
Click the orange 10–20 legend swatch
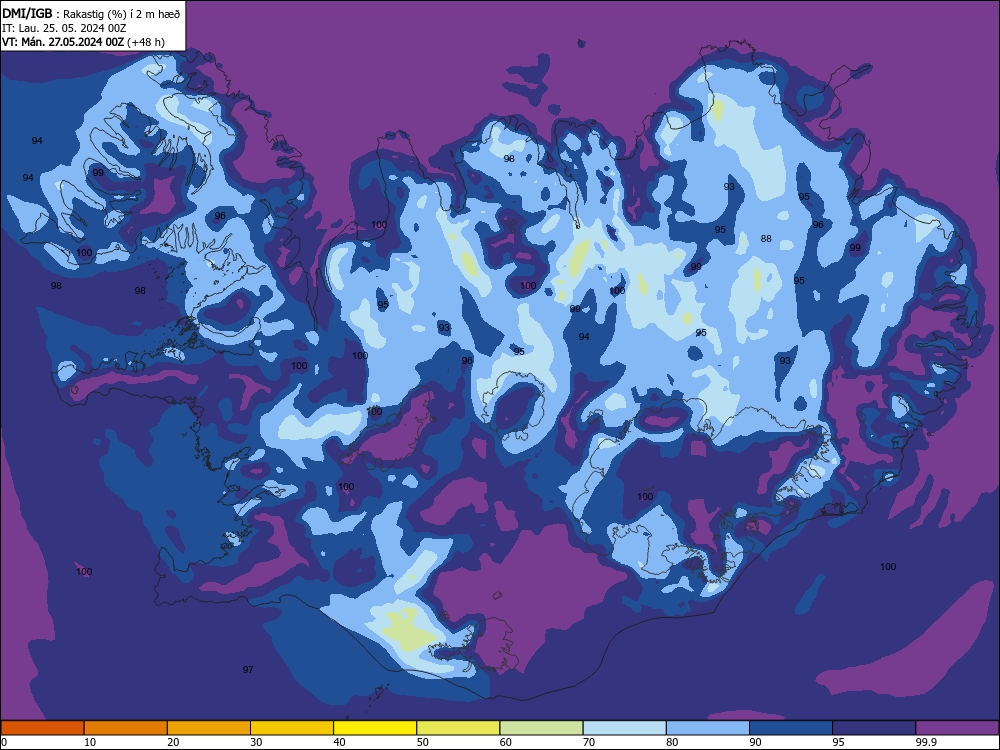pyautogui.click(x=126, y=728)
